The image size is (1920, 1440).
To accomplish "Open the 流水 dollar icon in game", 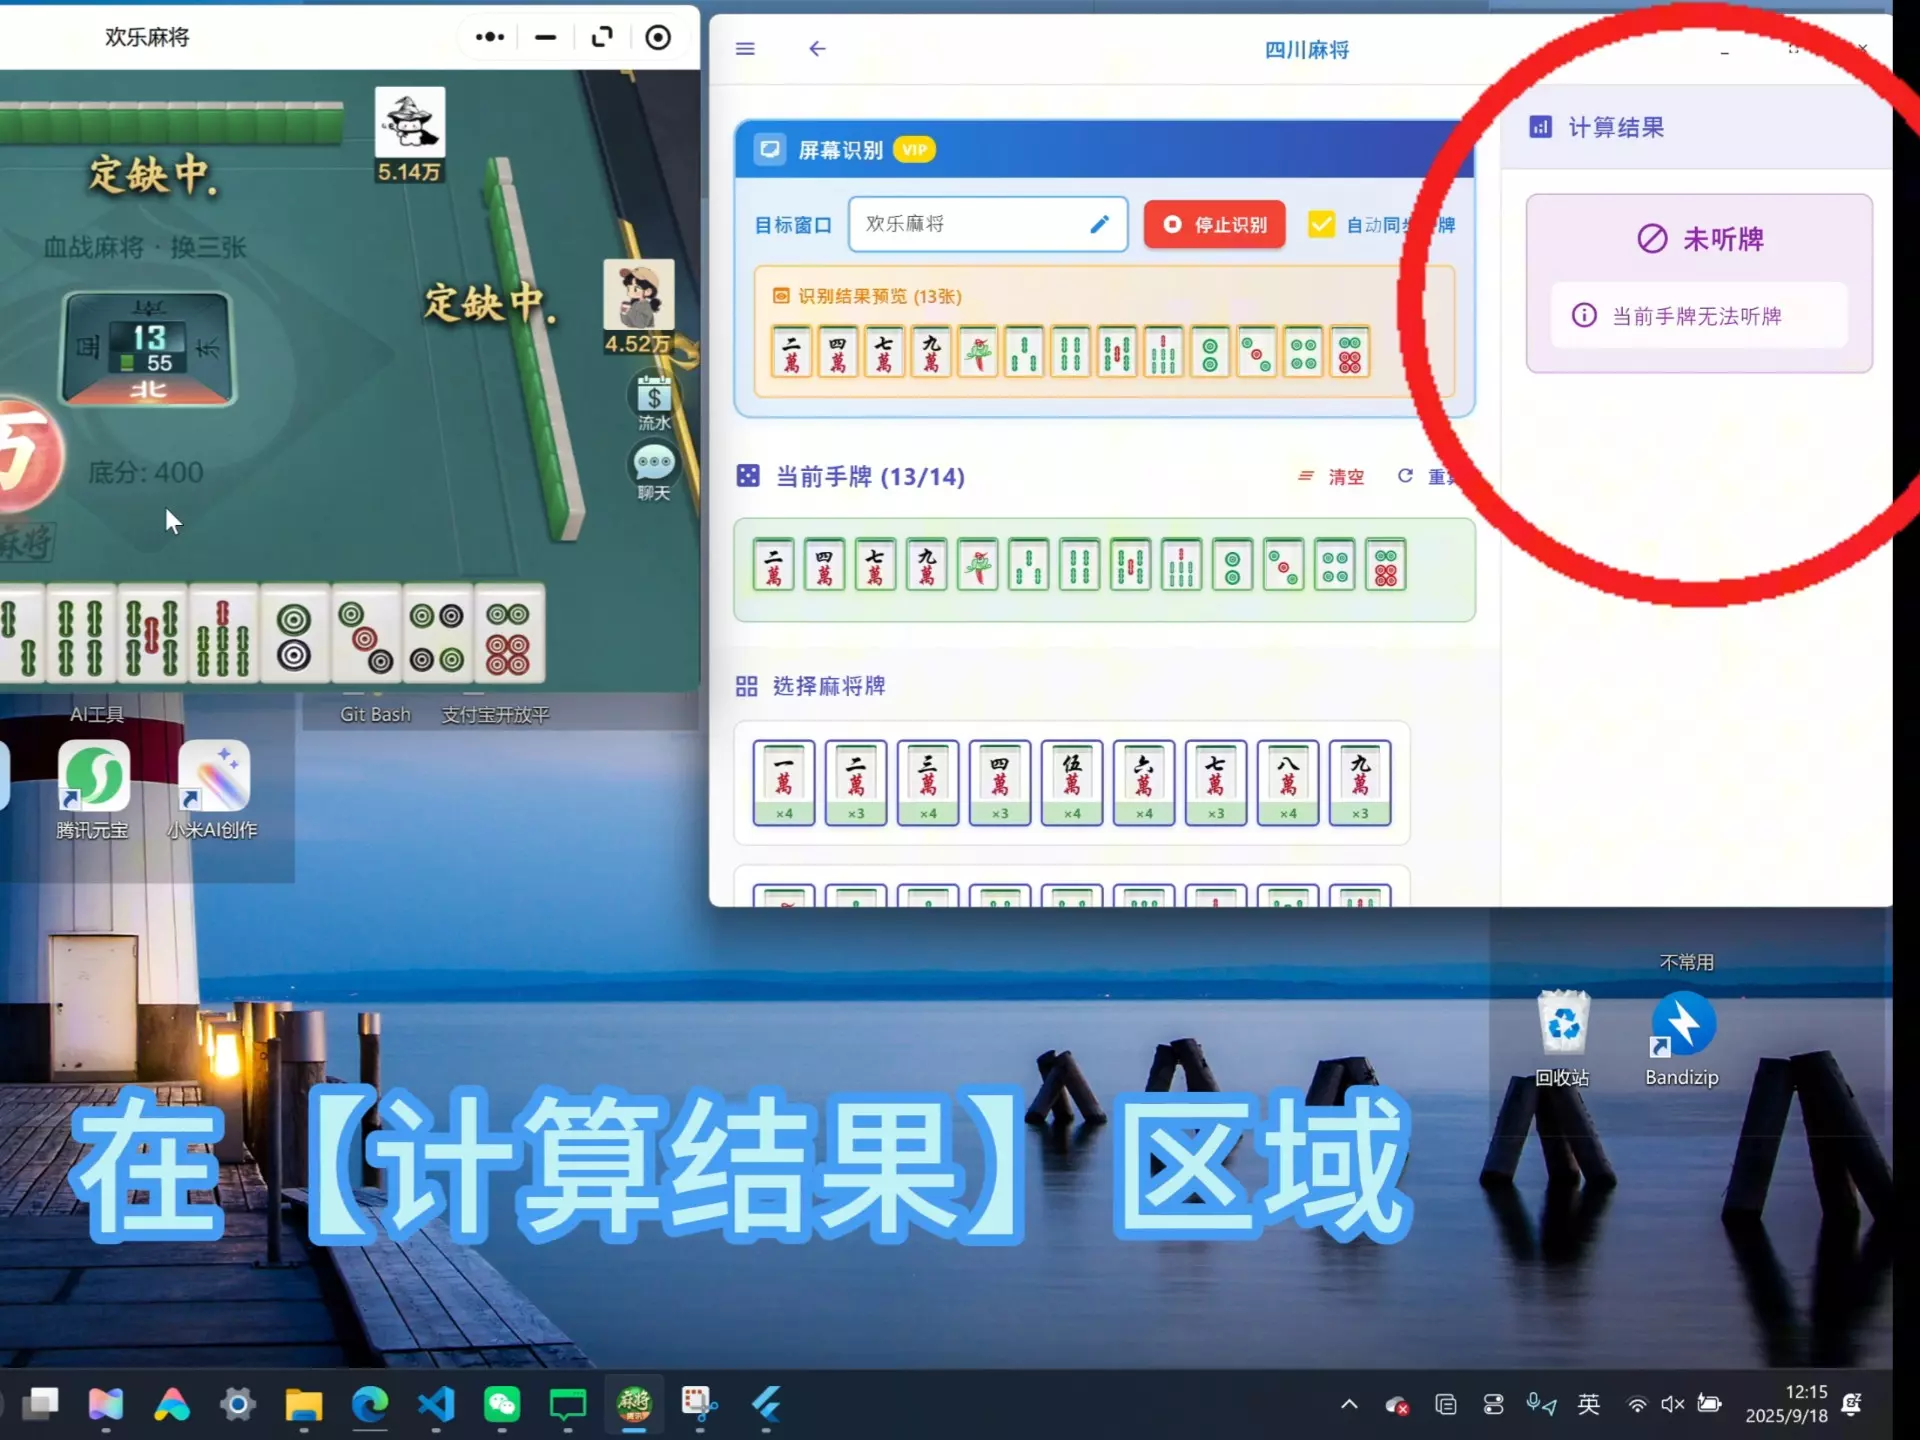I will tap(654, 398).
